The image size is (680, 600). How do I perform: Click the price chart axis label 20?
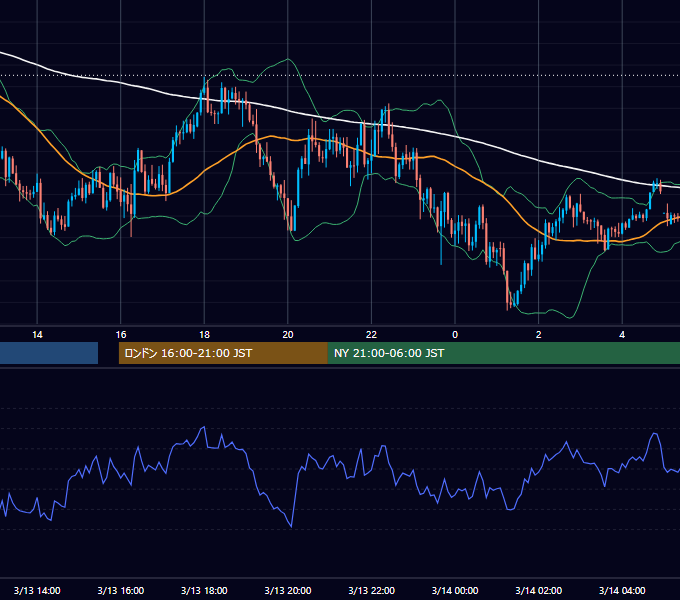(x=288, y=335)
